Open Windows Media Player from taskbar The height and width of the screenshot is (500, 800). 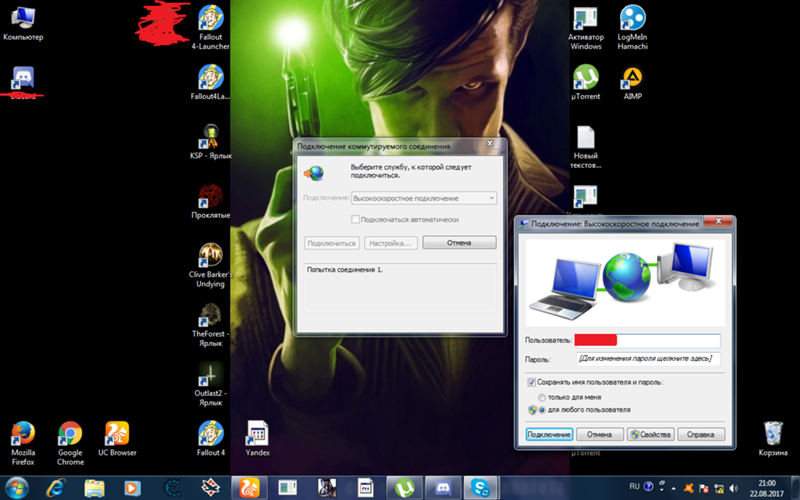point(132,488)
